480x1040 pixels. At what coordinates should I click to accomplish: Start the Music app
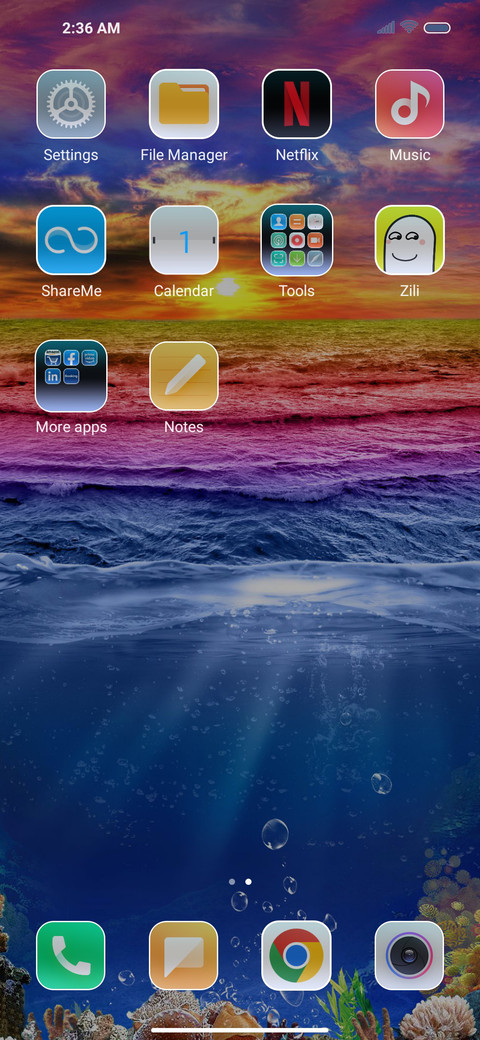point(410,104)
